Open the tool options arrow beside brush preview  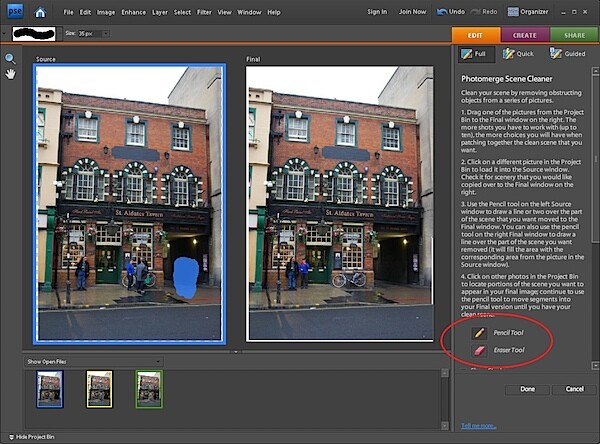point(4,34)
